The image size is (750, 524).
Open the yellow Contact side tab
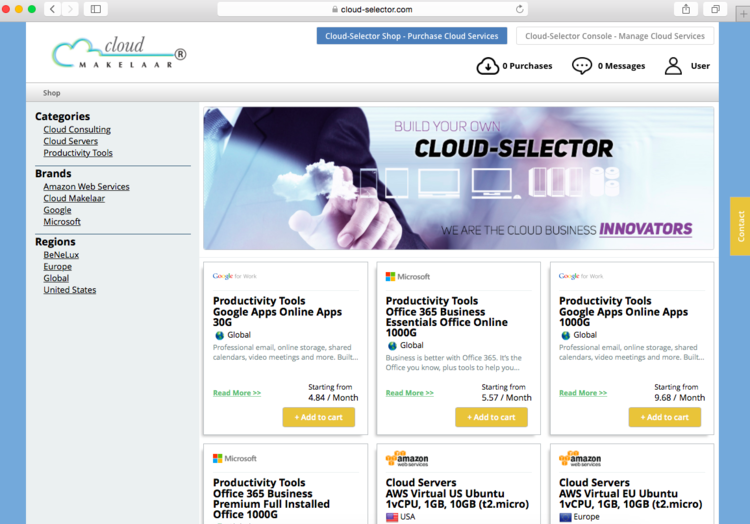click(740, 226)
